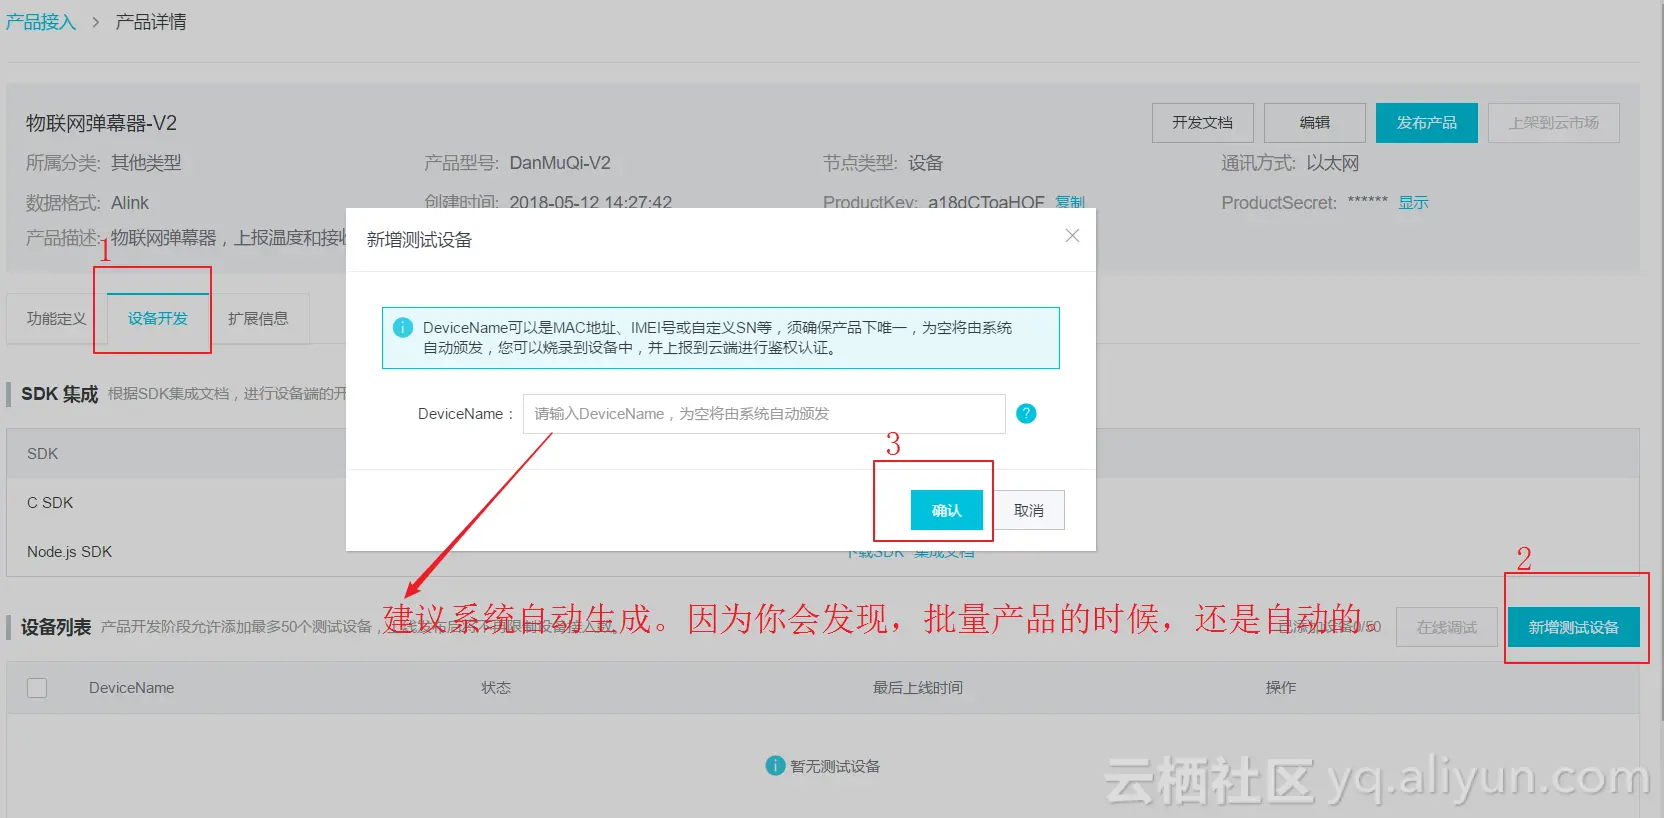Viewport: 1664px width, 818px height.
Task: Toggle the select-all checkbox beside DeviceName header
Action: (x=37, y=688)
